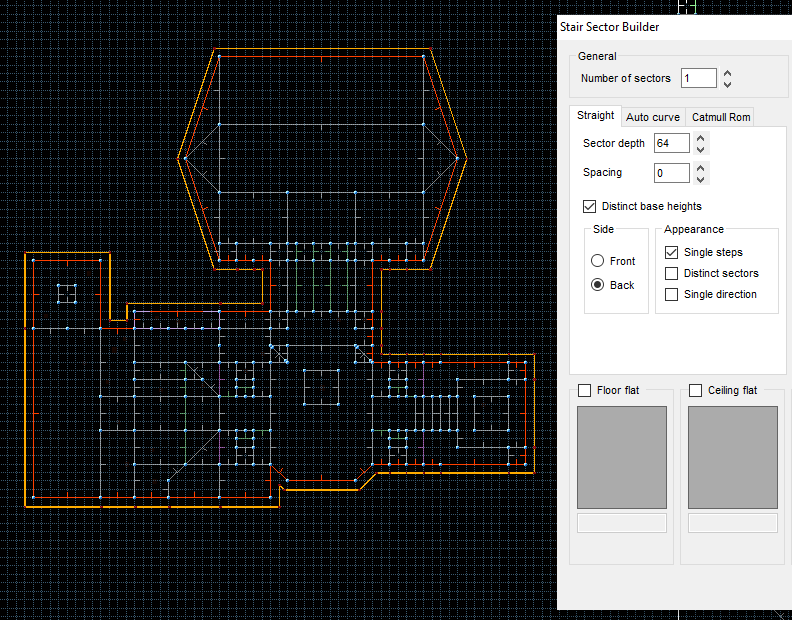This screenshot has height=620, width=792.
Task: Click the Stair Sector Builder title bar
Action: (674, 27)
